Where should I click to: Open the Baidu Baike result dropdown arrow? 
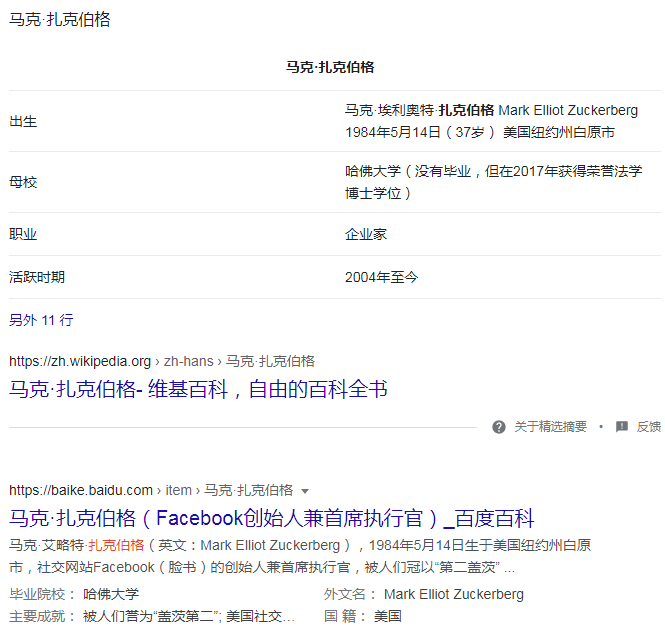[305, 491]
